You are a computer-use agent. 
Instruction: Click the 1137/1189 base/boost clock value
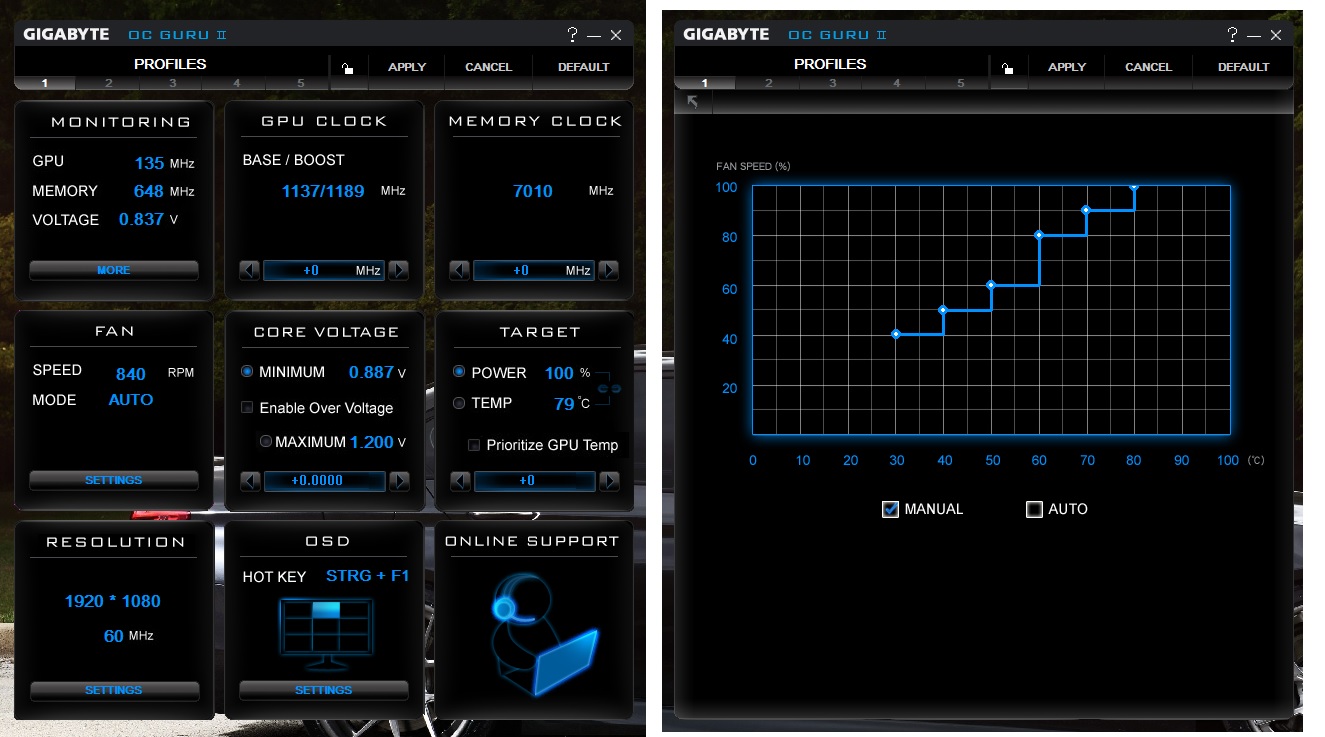(x=323, y=191)
